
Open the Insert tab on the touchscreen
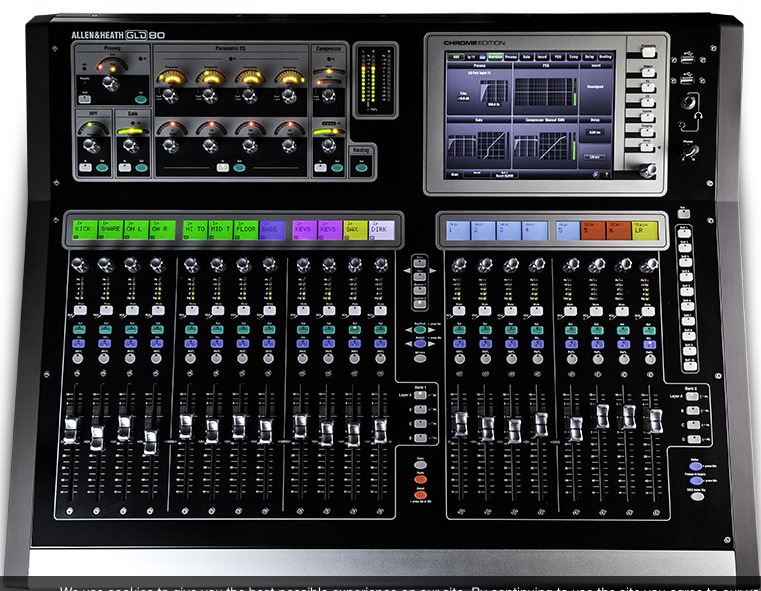pyautogui.click(x=542, y=57)
